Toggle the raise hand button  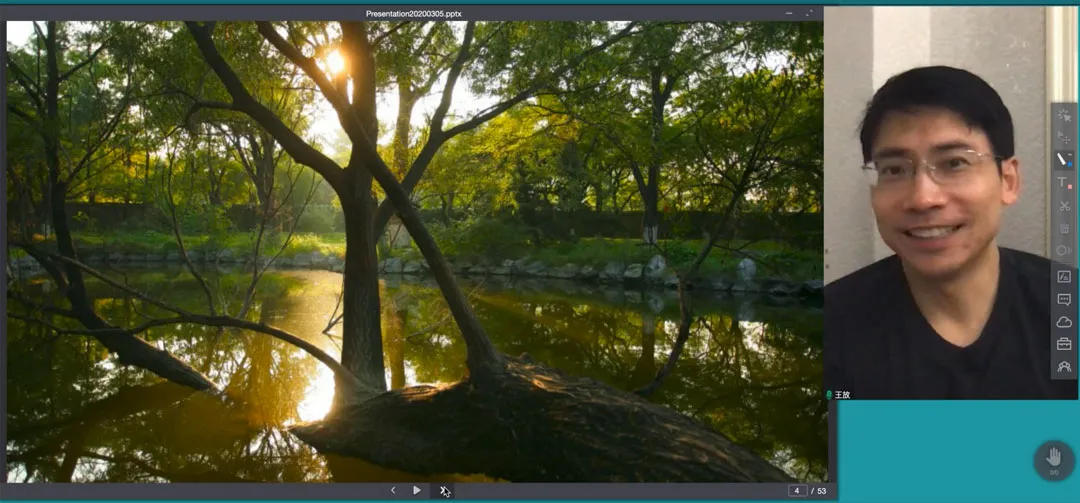click(1053, 460)
